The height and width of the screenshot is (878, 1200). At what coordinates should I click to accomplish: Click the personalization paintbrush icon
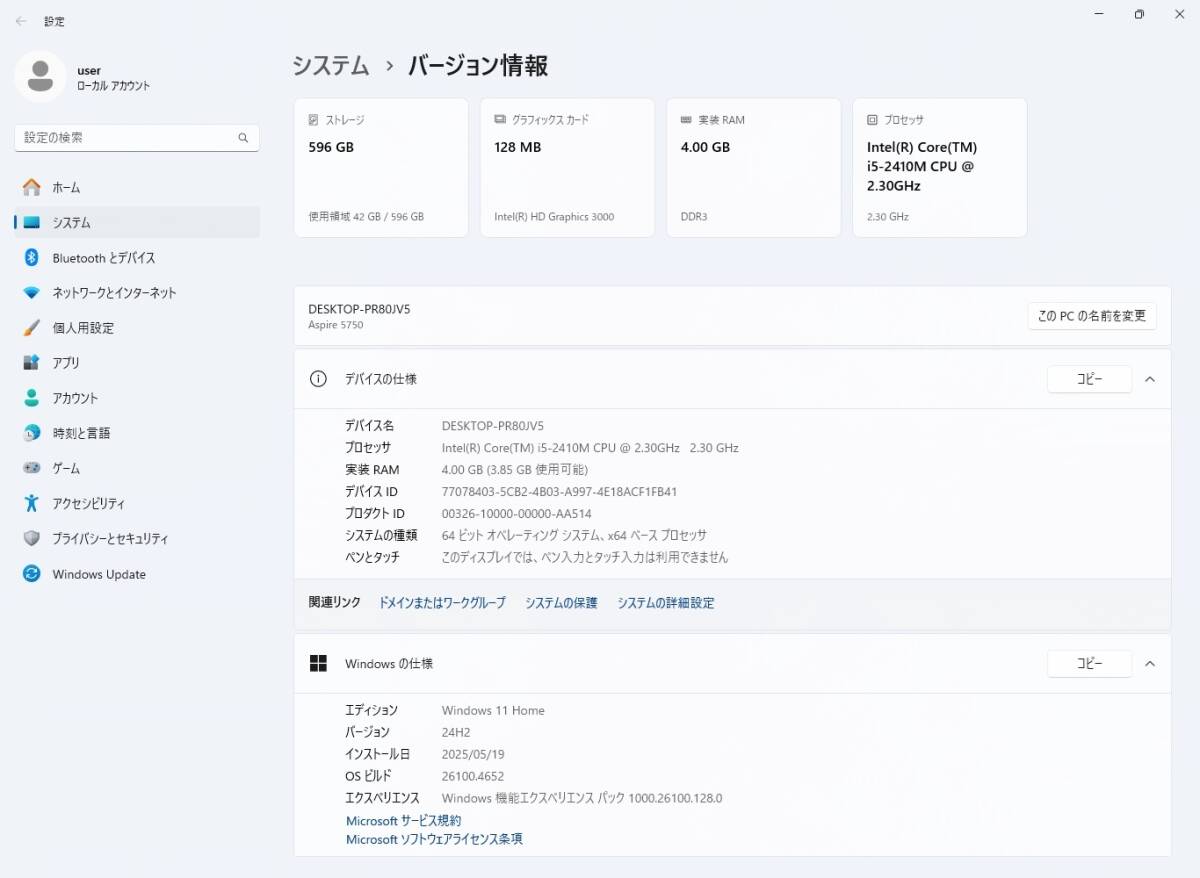32,328
